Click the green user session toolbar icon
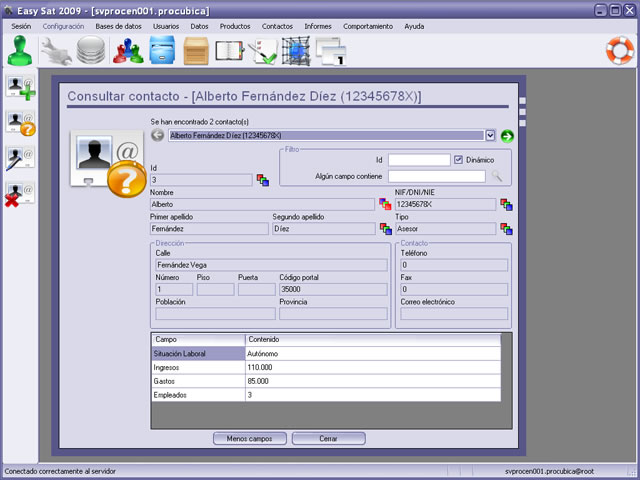640x480 pixels. click(20, 51)
